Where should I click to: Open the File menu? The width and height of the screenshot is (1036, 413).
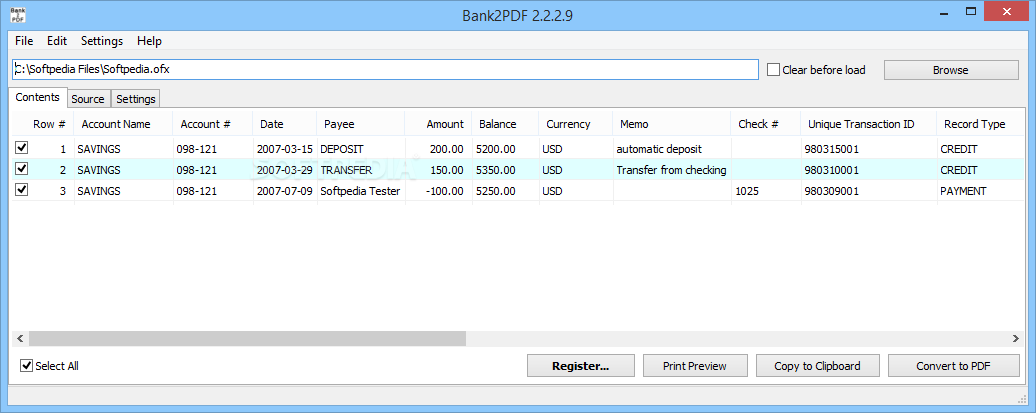pos(24,41)
